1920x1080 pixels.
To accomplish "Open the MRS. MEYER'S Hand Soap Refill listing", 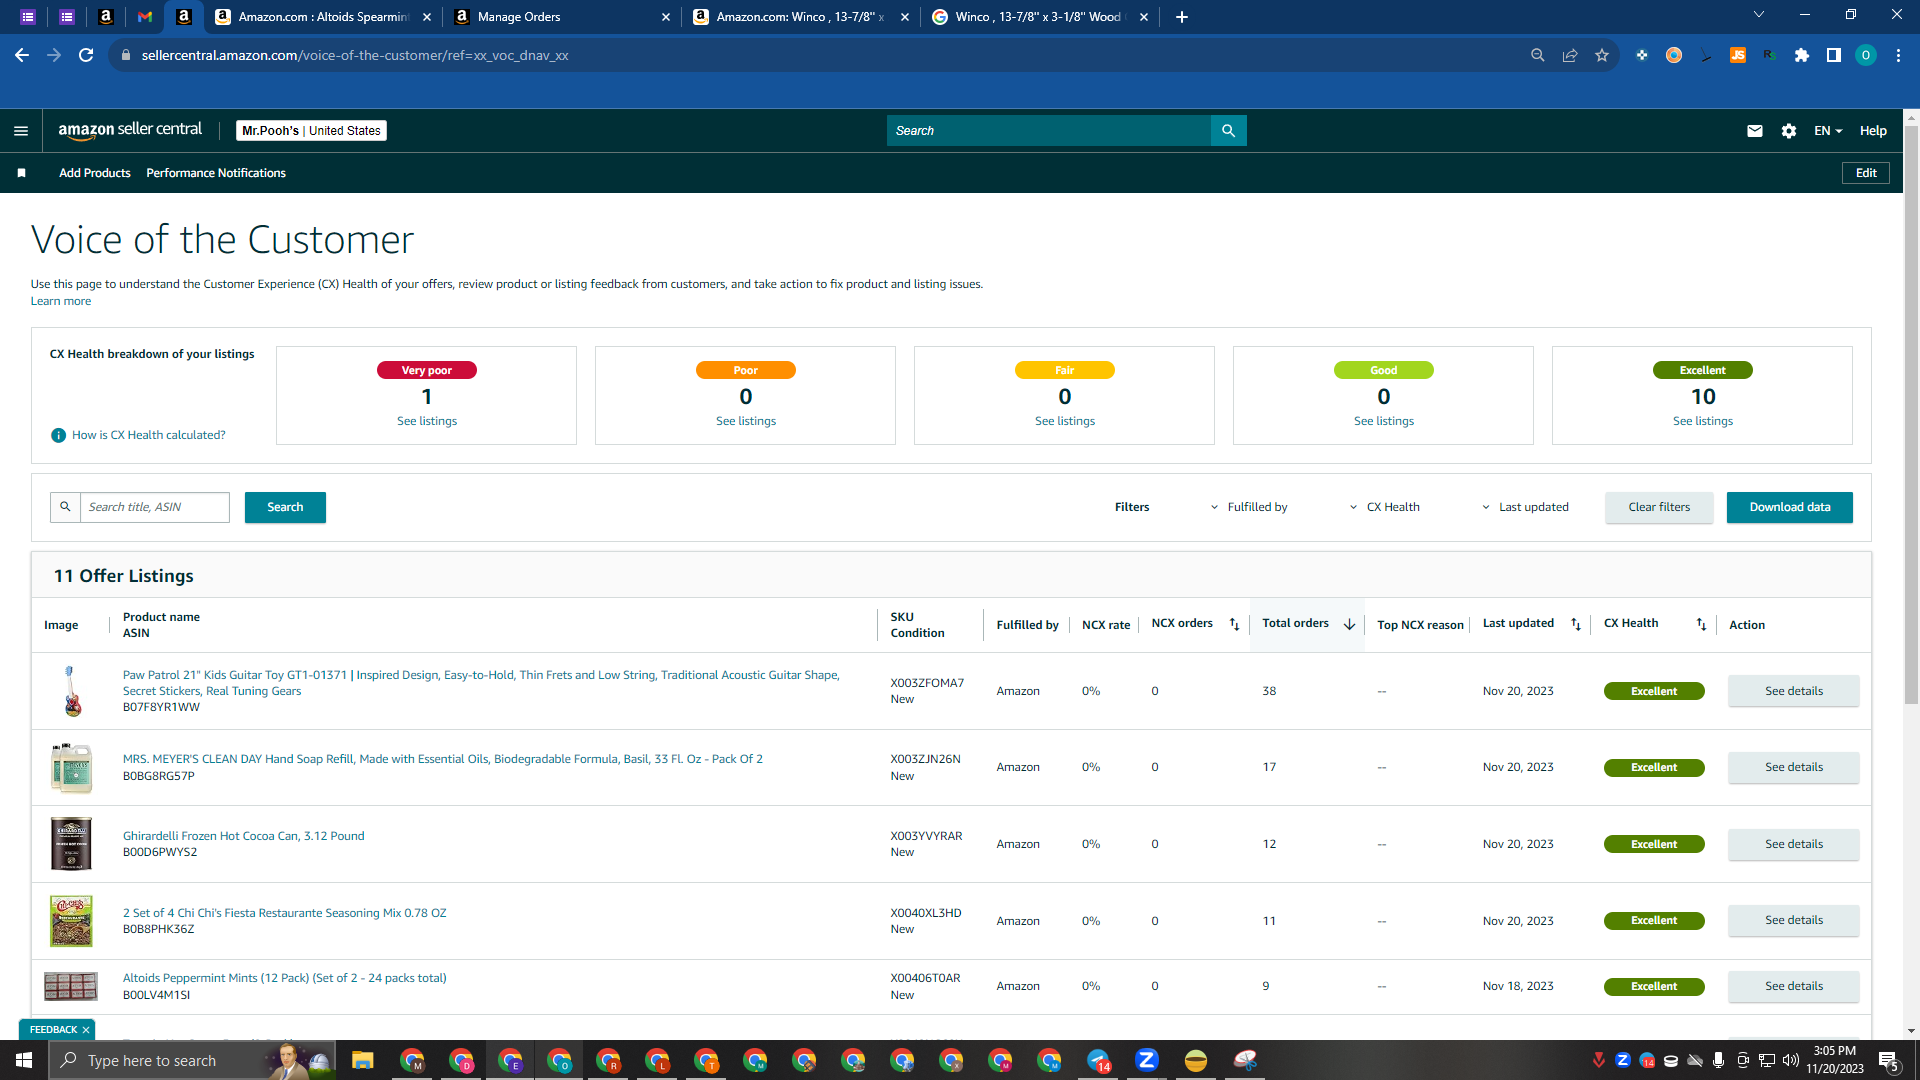I will [443, 759].
